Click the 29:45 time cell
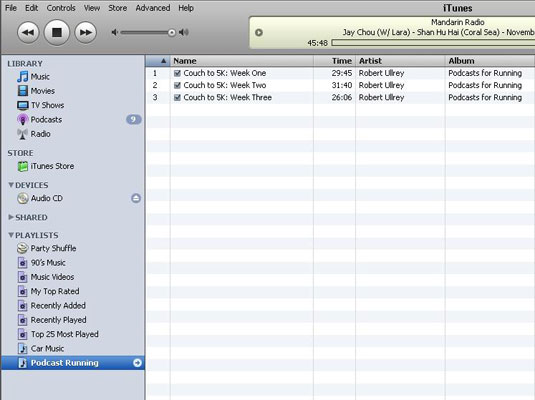The height and width of the screenshot is (400, 535). (x=342, y=73)
